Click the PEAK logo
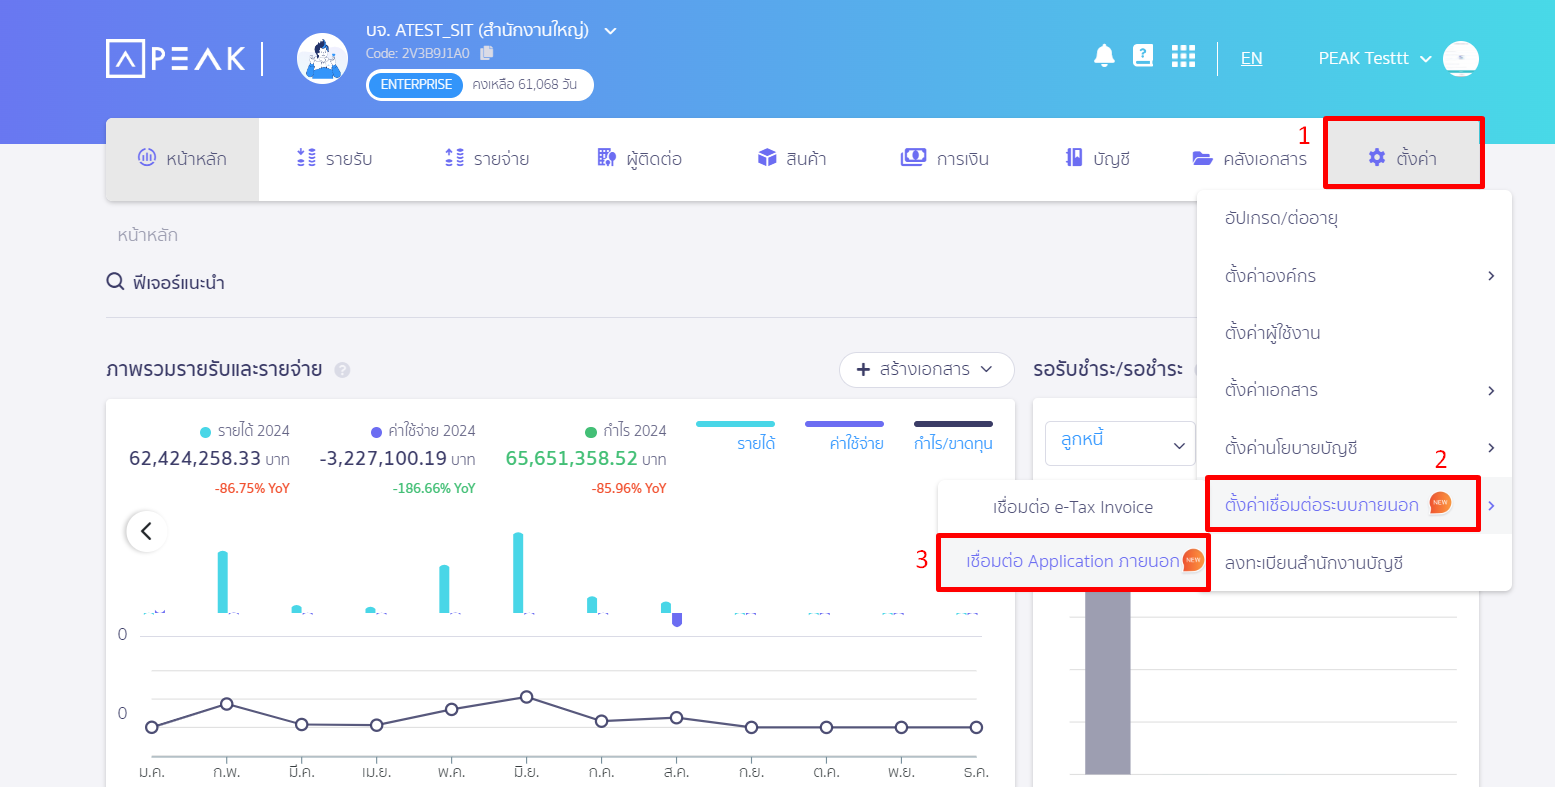Screen dimensions: 1555x787 point(176,59)
